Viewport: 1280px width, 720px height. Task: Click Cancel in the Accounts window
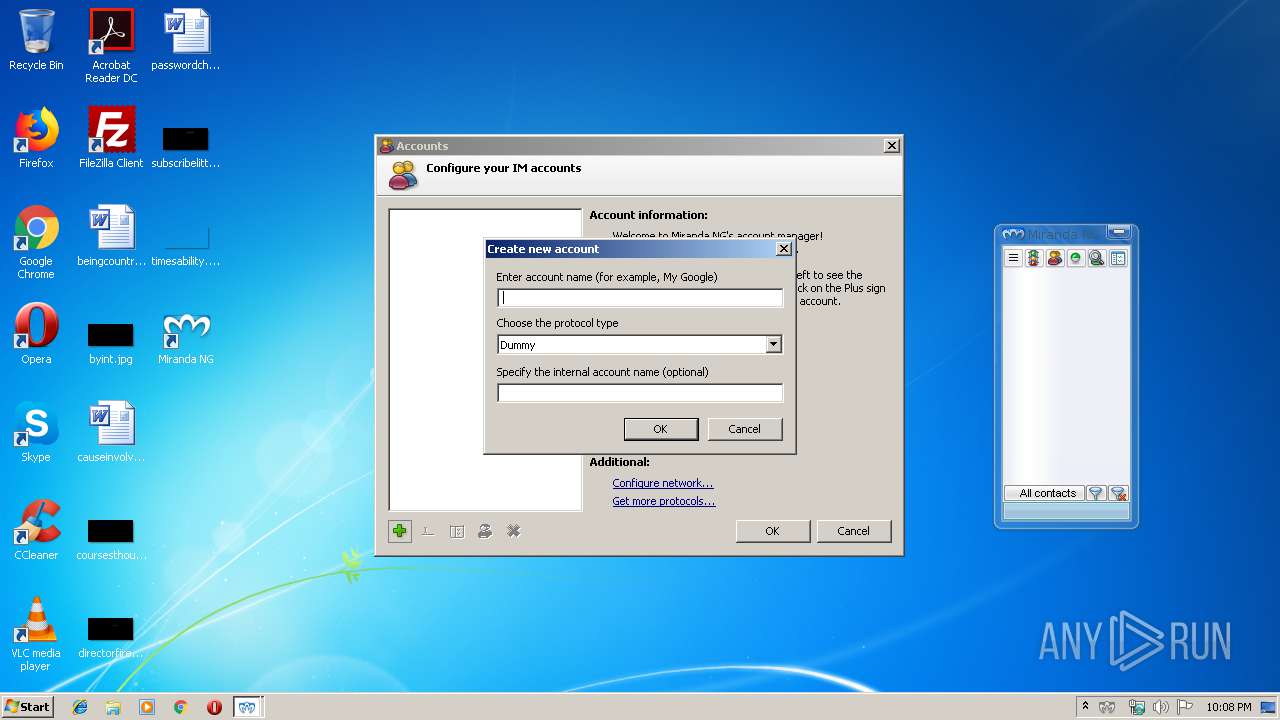[853, 531]
